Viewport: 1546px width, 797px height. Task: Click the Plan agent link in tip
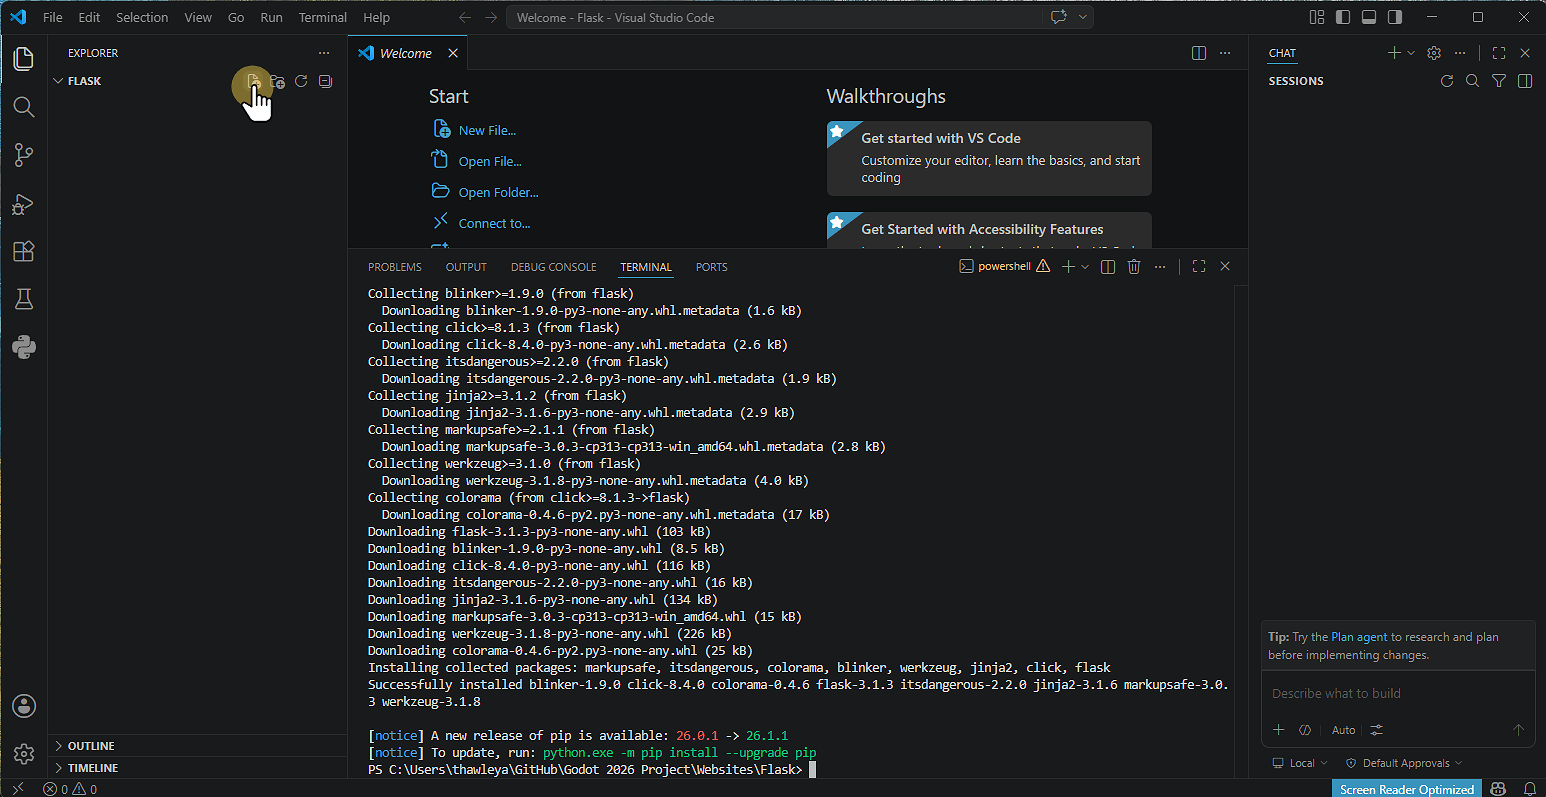1359,637
